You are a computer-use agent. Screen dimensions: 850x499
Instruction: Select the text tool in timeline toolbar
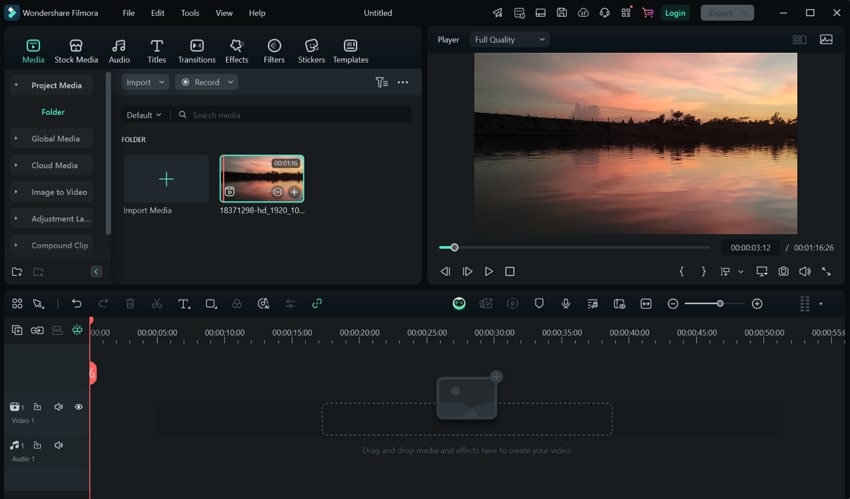184,304
